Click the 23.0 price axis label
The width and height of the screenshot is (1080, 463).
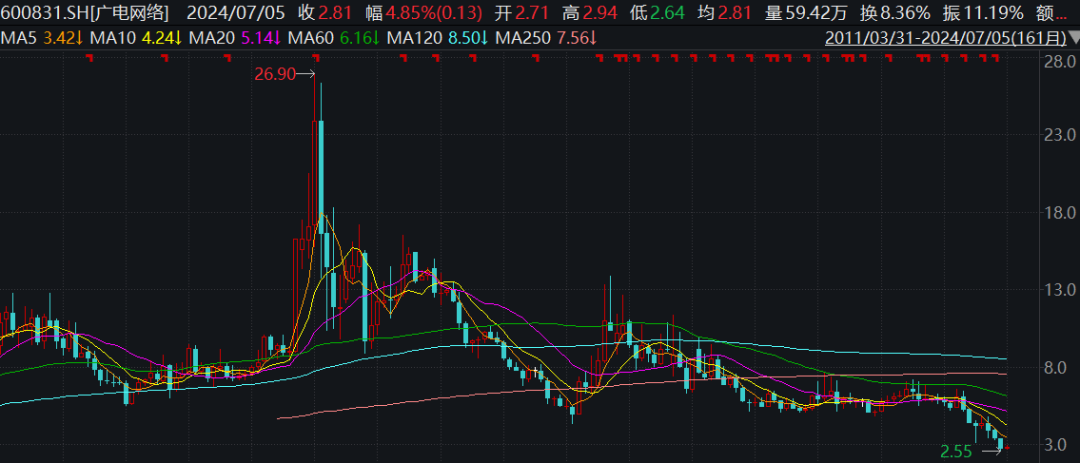tap(1060, 134)
